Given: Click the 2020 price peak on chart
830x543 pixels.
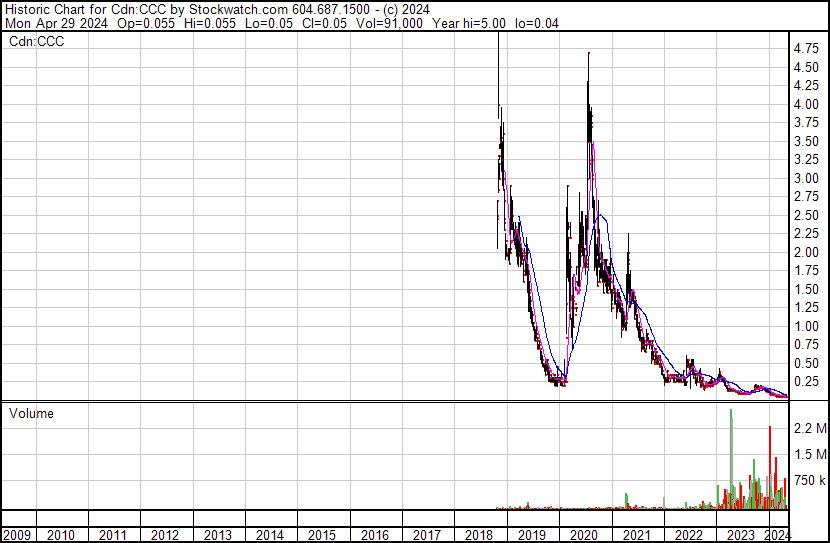Looking at the screenshot, I should tap(588, 55).
